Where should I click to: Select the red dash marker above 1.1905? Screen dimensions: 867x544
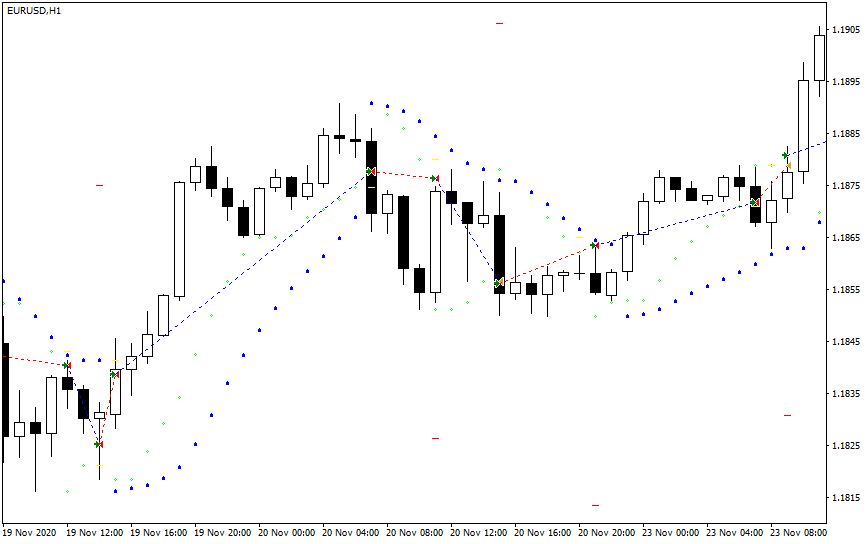point(499,23)
